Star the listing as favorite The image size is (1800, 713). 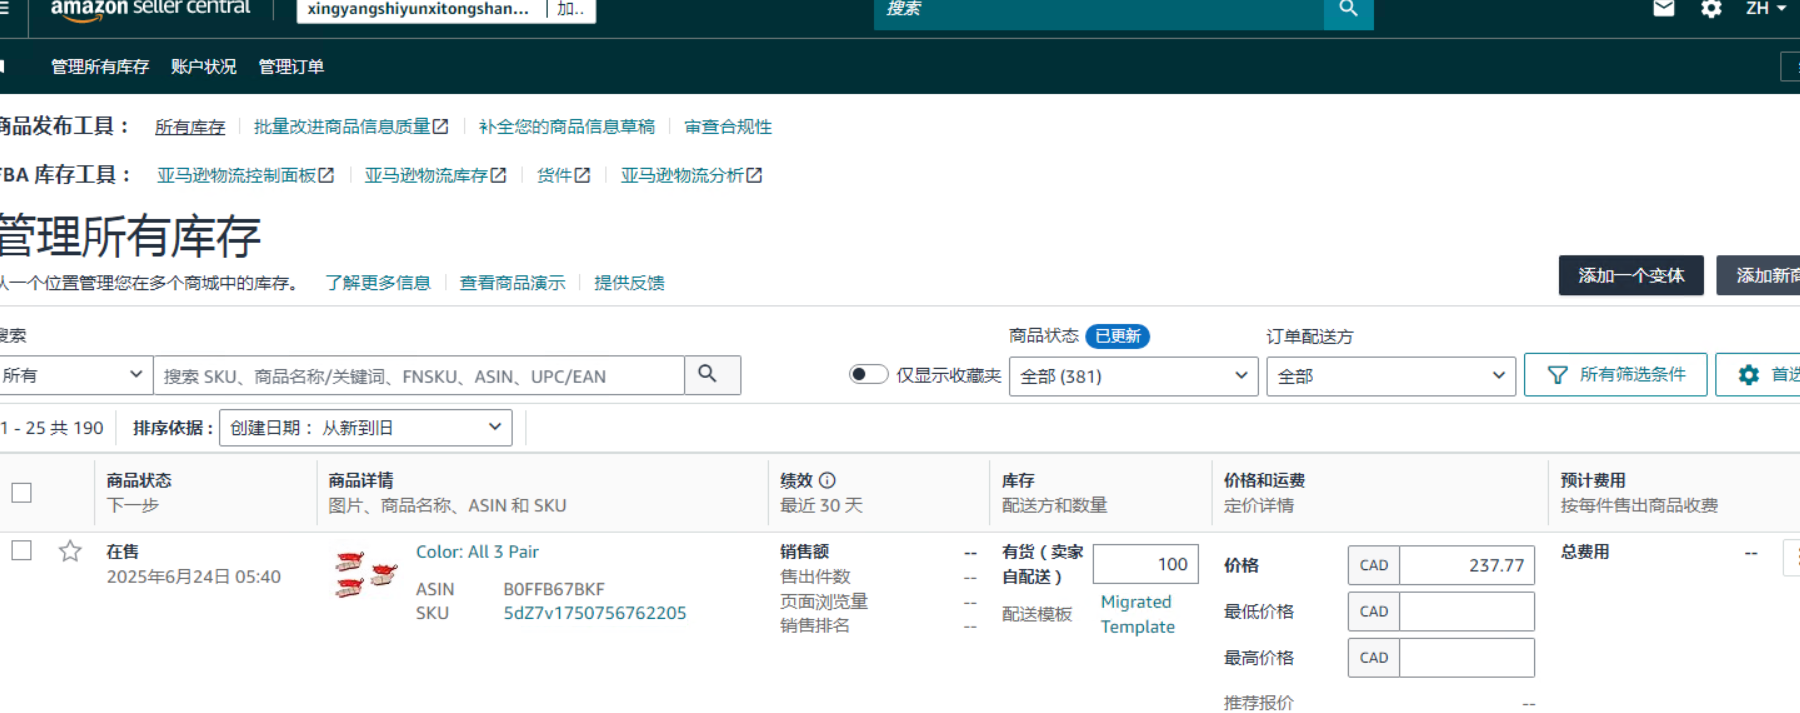(70, 551)
